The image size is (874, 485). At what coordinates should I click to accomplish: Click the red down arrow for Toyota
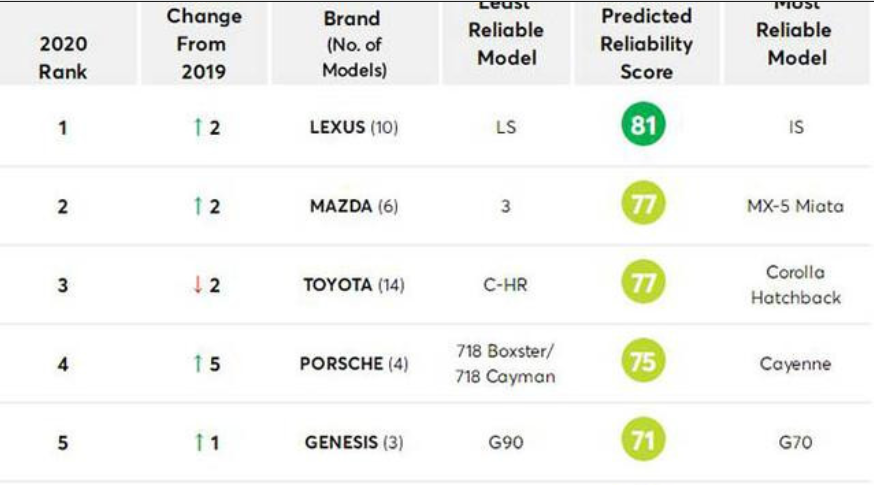point(198,285)
